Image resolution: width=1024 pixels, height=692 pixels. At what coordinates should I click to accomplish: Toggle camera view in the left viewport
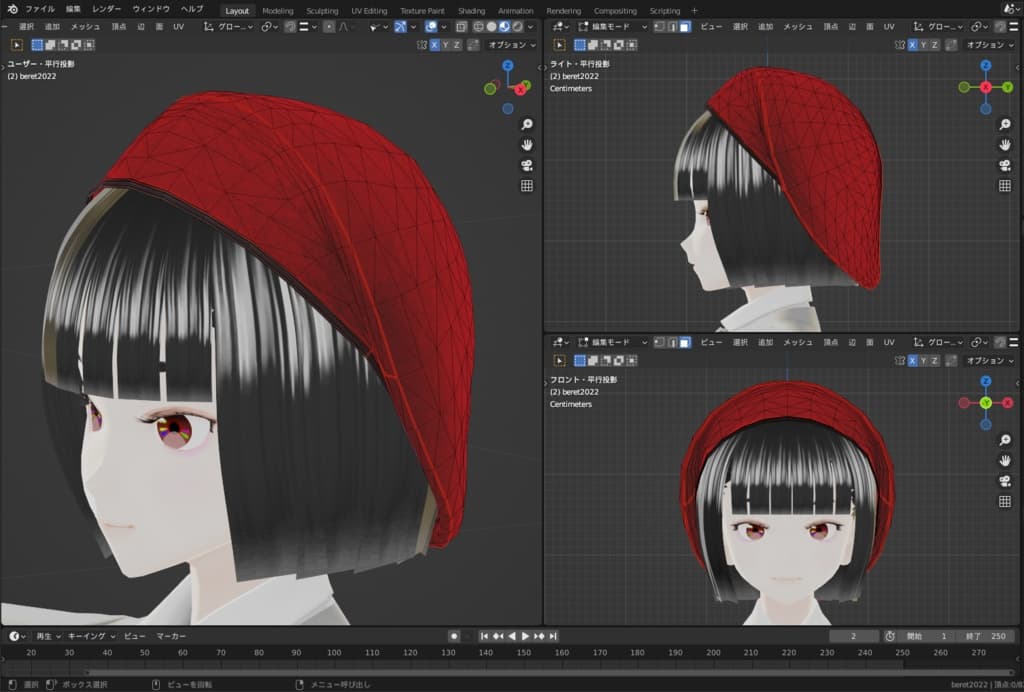point(527,165)
